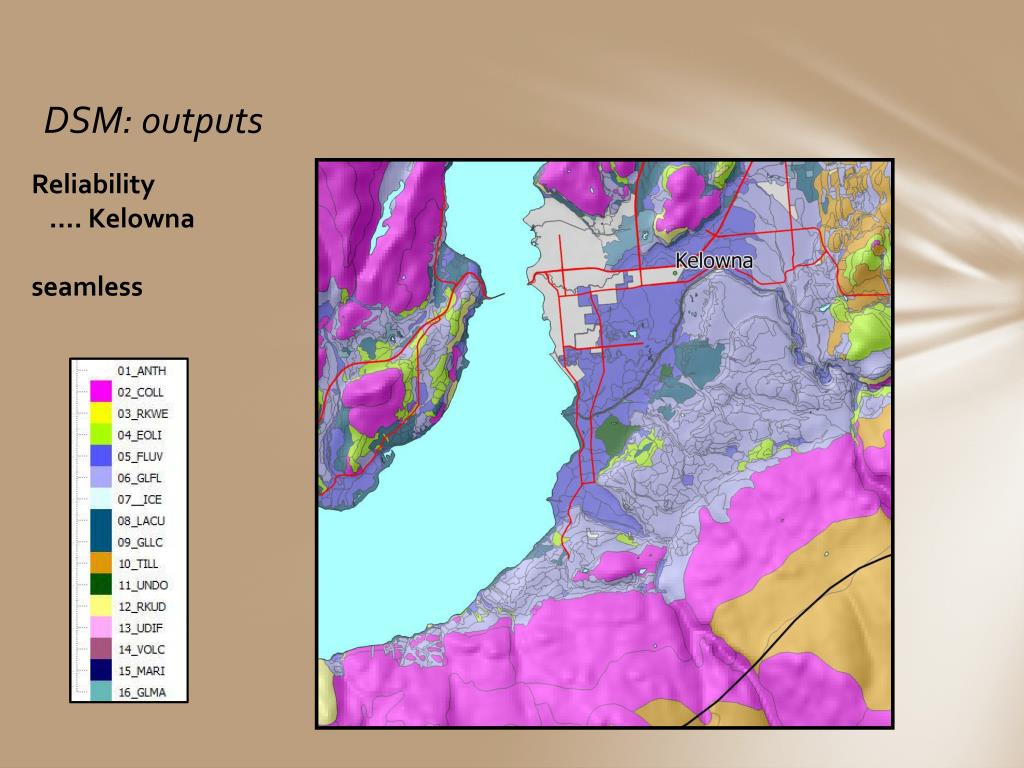
Task: Click the 10_TILL orange legend swatch
Action: (101, 564)
